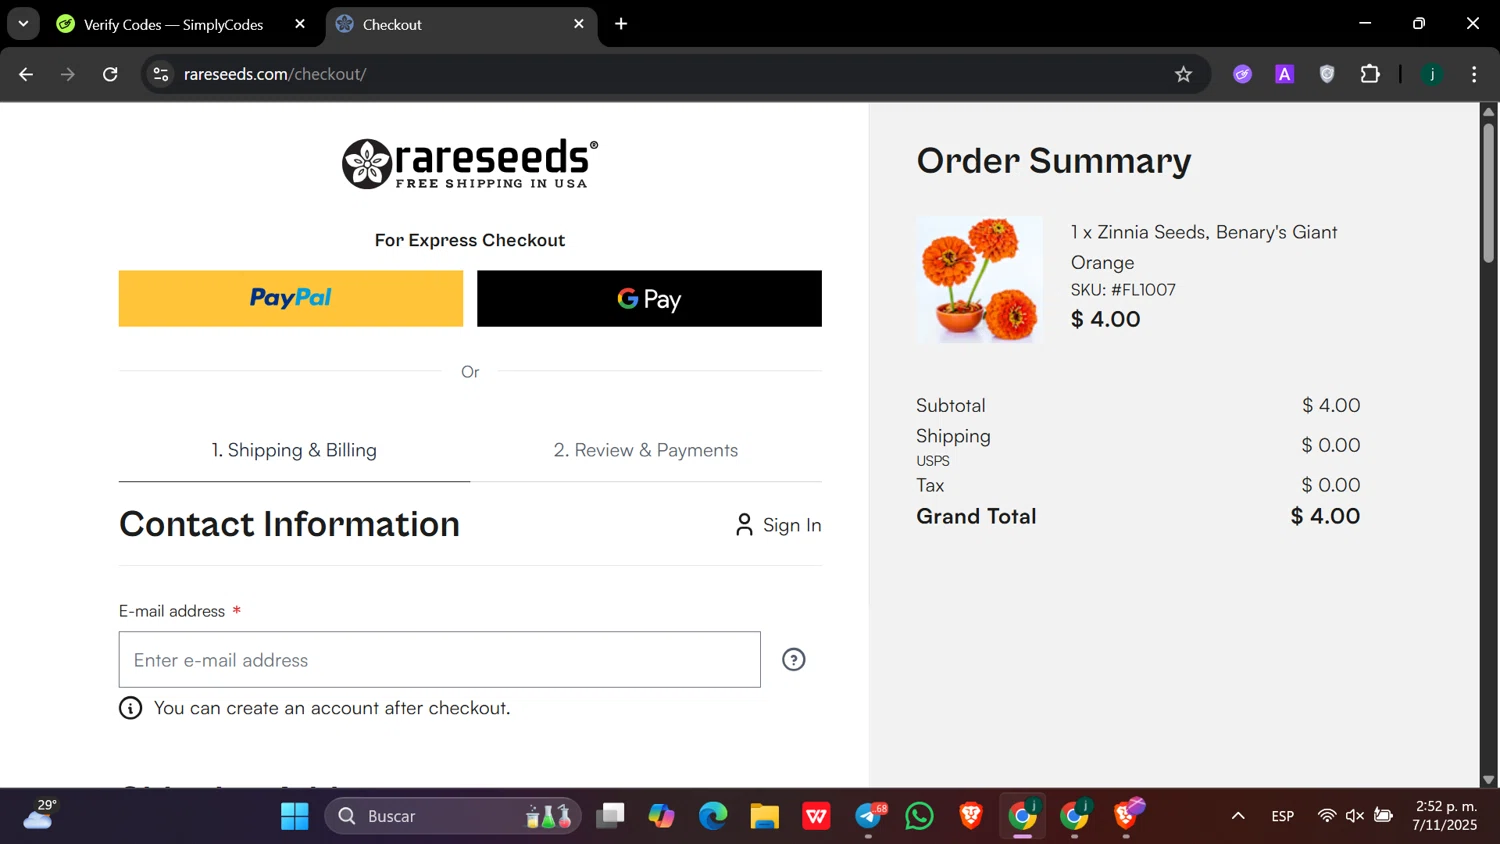Open Copilot from the taskbar
The image size is (1500, 844).
tap(661, 816)
